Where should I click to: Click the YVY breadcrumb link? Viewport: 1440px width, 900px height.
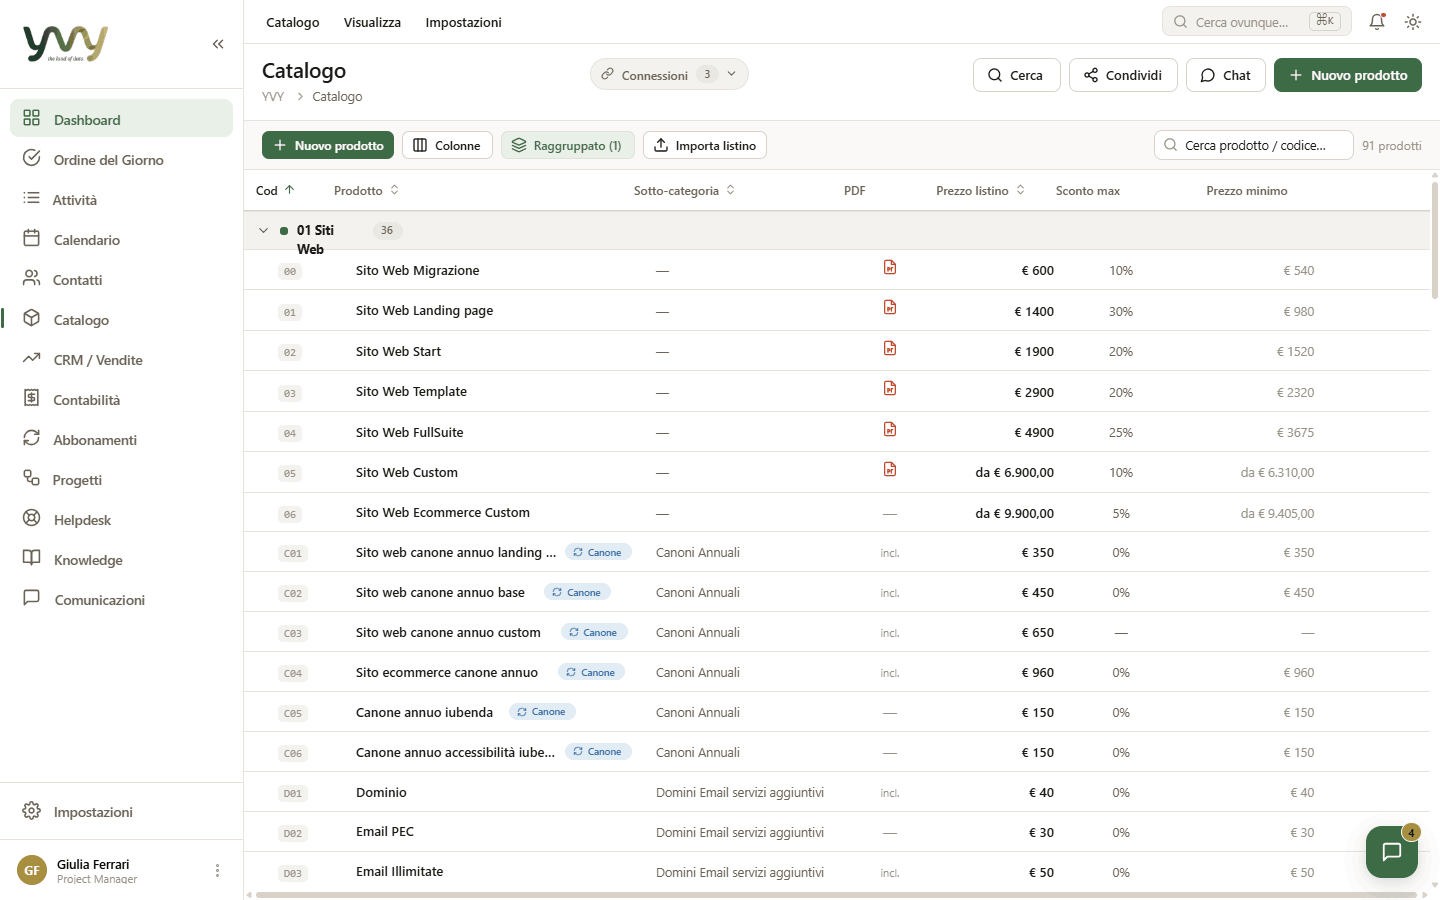click(273, 96)
